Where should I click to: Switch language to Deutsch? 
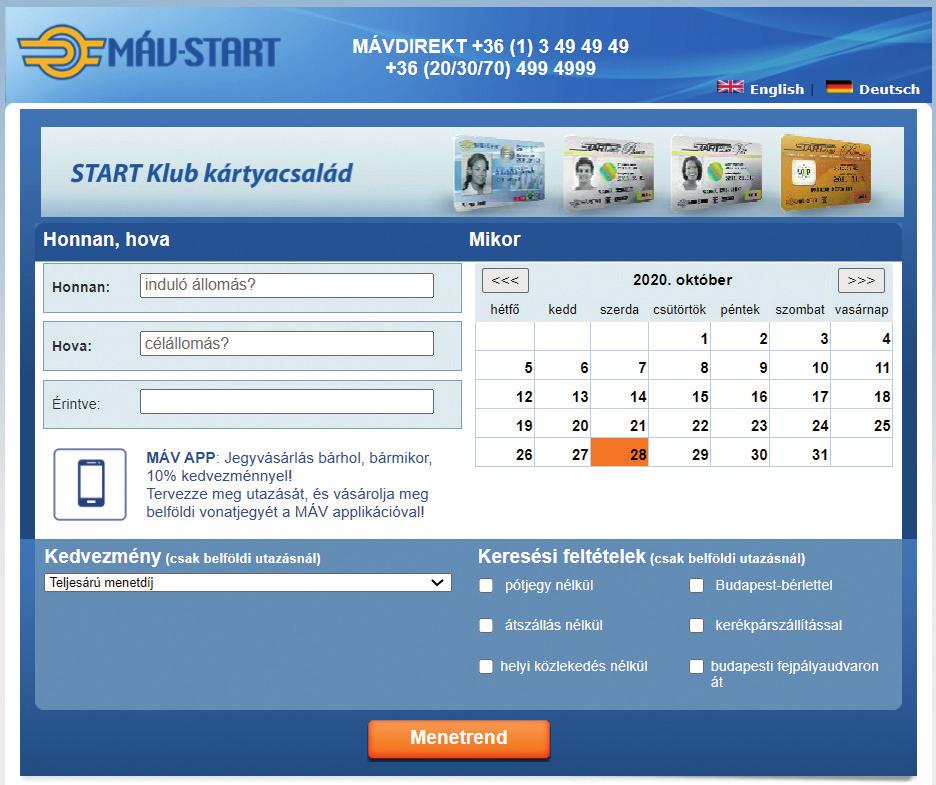(889, 89)
